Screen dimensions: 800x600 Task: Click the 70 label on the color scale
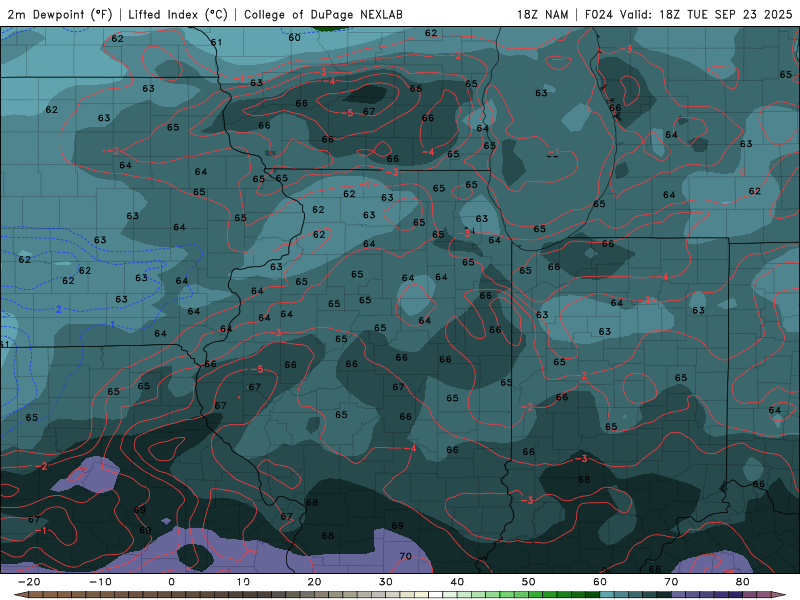click(671, 582)
